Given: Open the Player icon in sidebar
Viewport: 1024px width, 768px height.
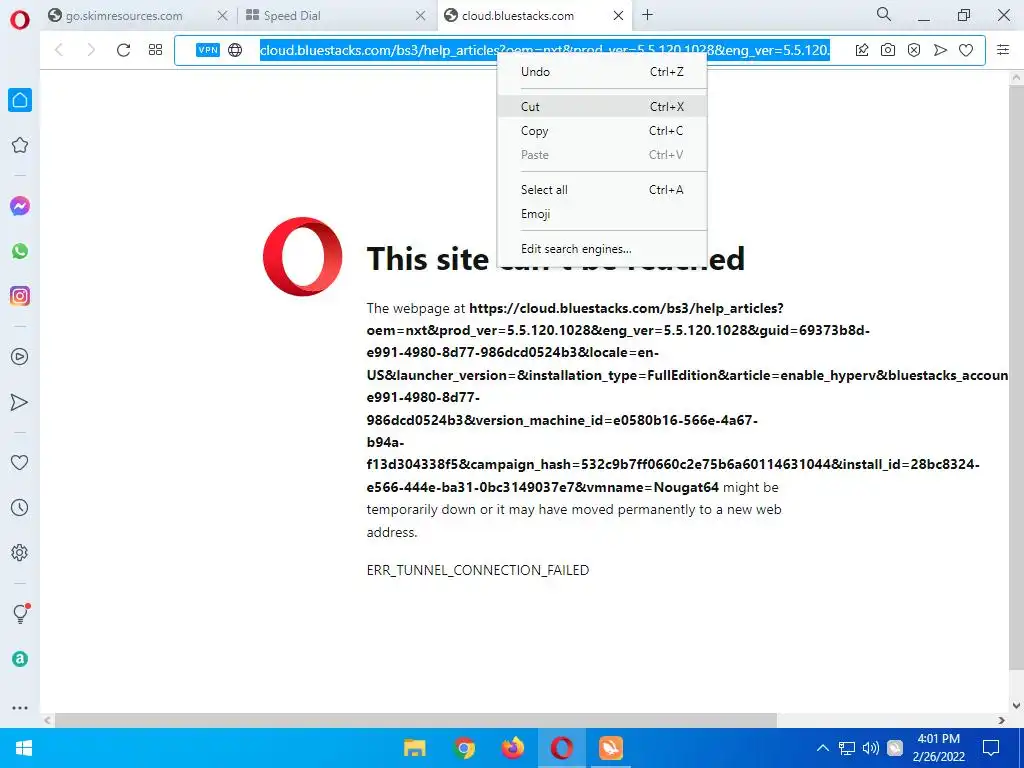Looking at the screenshot, I should pyautogui.click(x=20, y=357).
